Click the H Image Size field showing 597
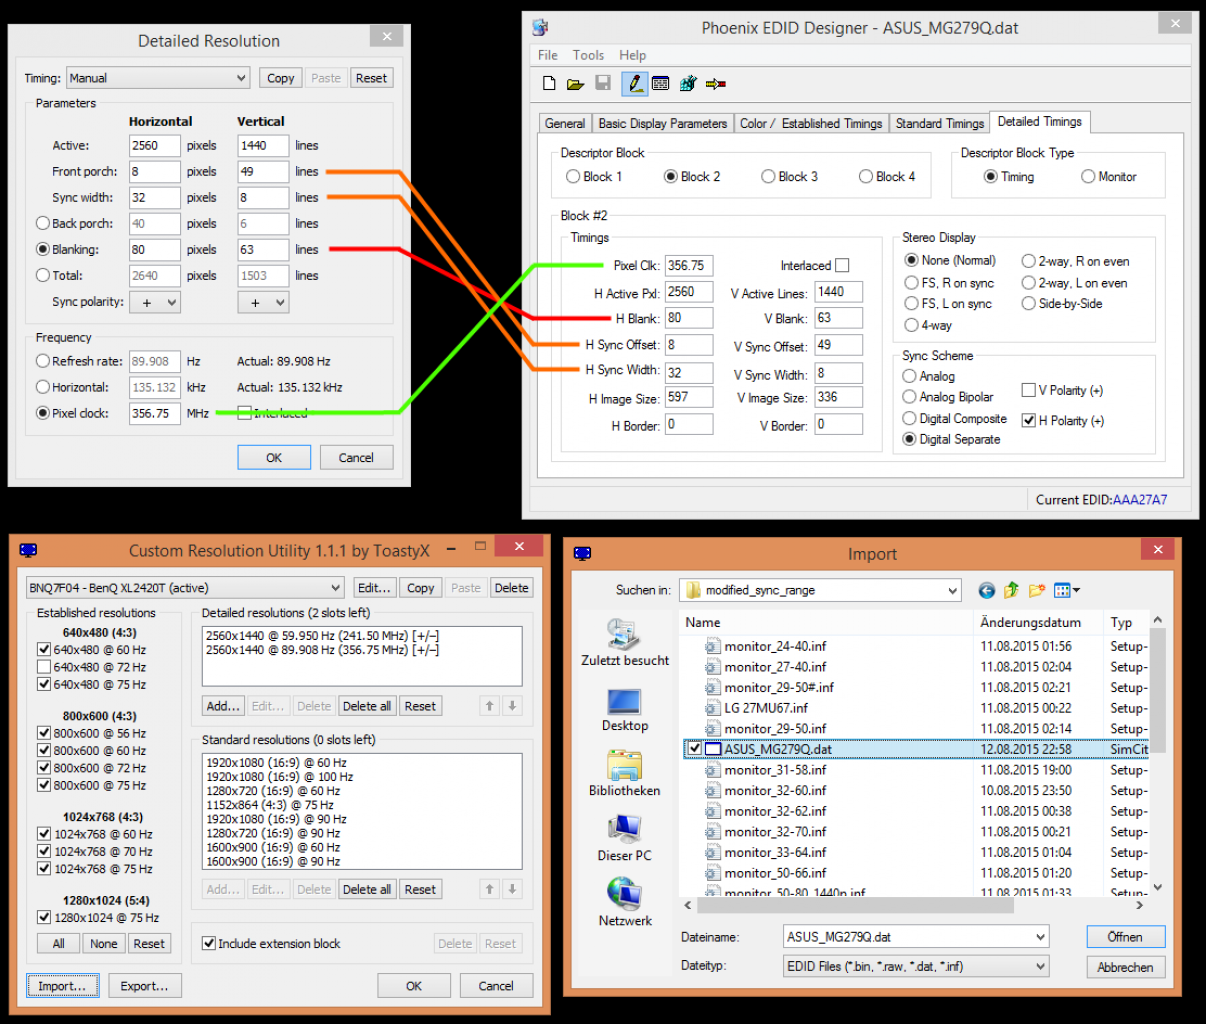The width and height of the screenshot is (1206, 1024). click(688, 397)
